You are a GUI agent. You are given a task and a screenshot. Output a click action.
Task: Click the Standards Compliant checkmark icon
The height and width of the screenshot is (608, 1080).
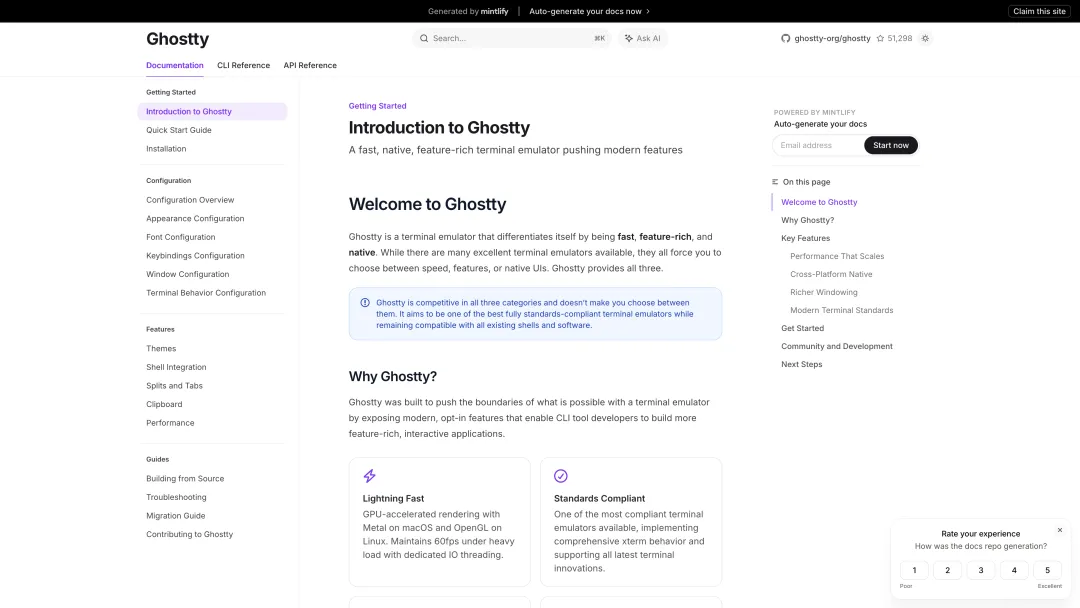click(x=561, y=476)
